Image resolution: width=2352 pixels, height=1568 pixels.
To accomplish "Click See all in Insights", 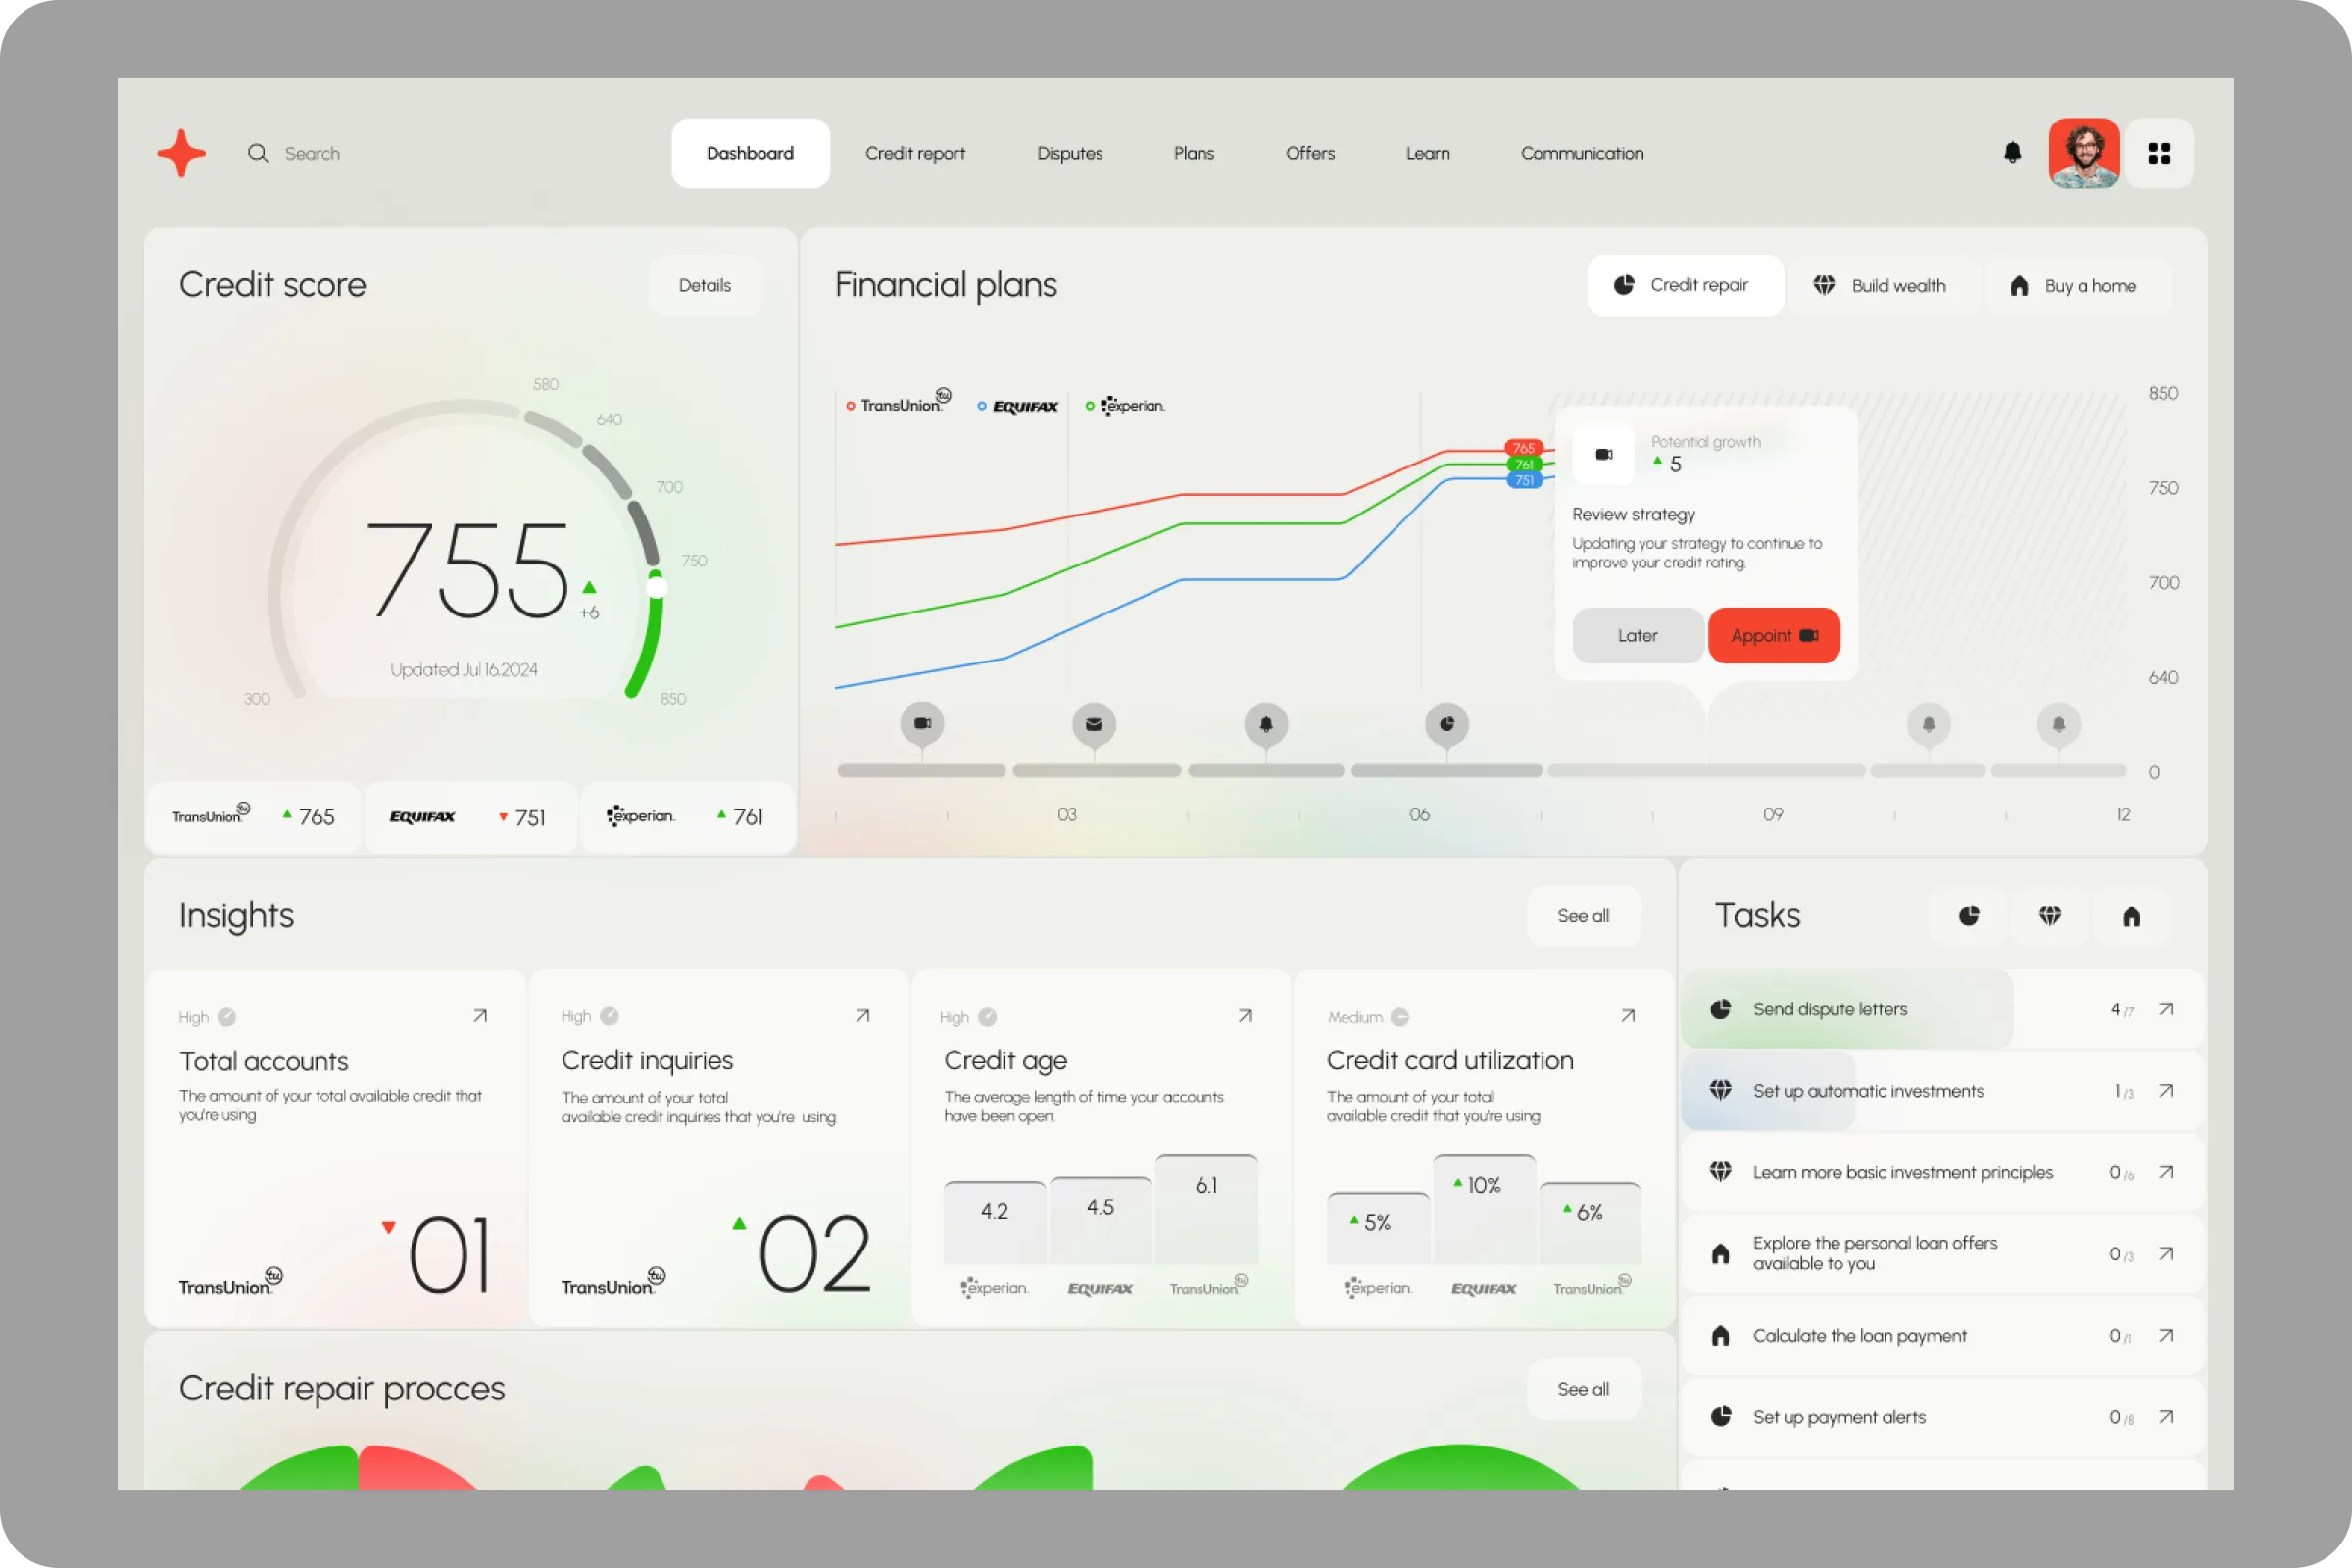I will (1583, 916).
